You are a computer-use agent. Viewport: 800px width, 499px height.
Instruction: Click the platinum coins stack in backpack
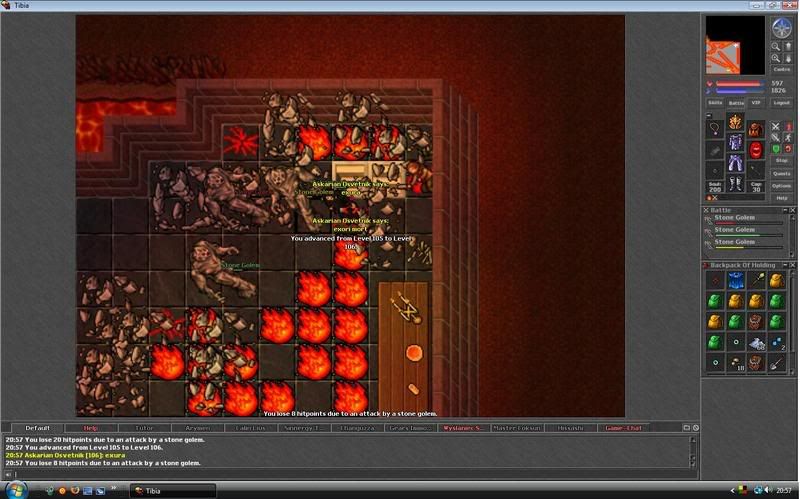756,343
